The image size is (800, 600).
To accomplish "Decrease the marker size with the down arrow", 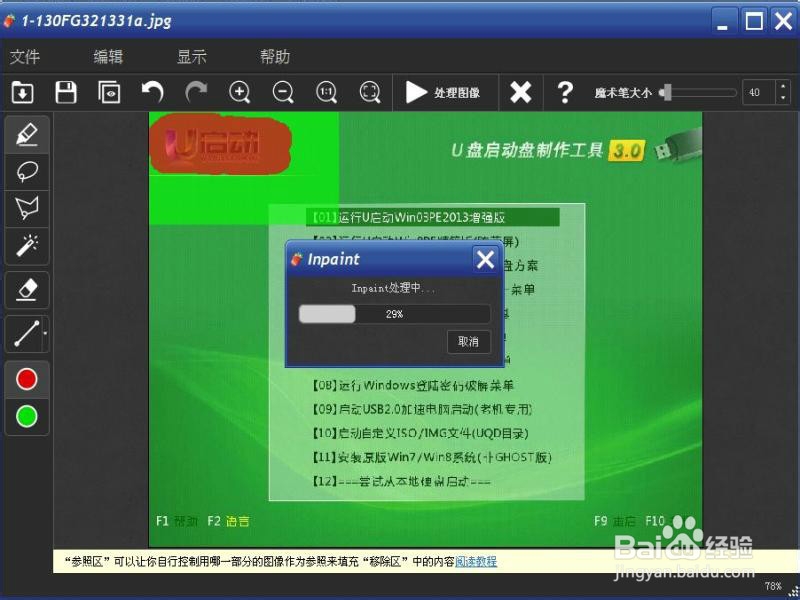I will [783, 98].
